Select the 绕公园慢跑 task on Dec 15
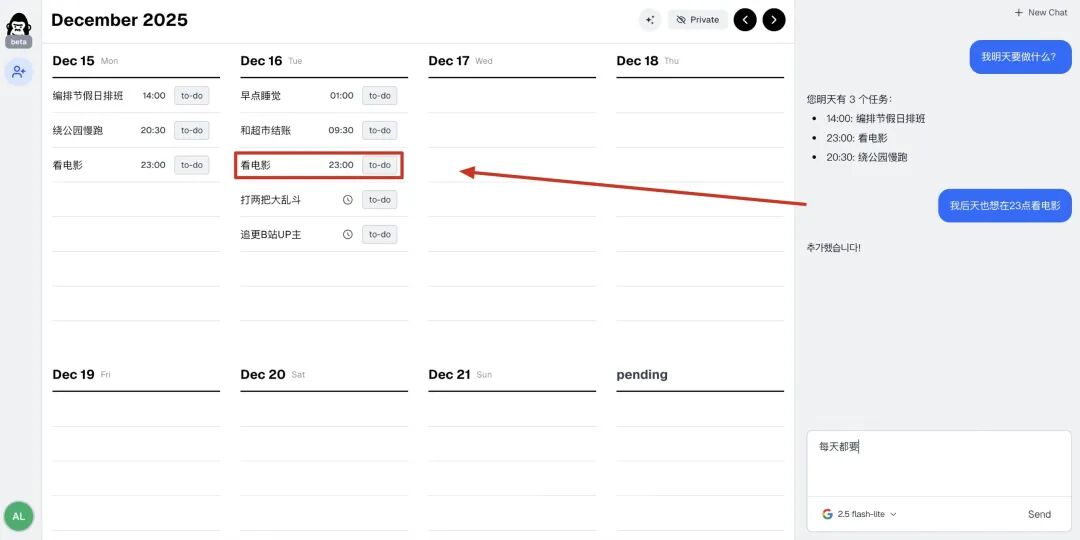This screenshot has width=1080, height=540. 78,131
